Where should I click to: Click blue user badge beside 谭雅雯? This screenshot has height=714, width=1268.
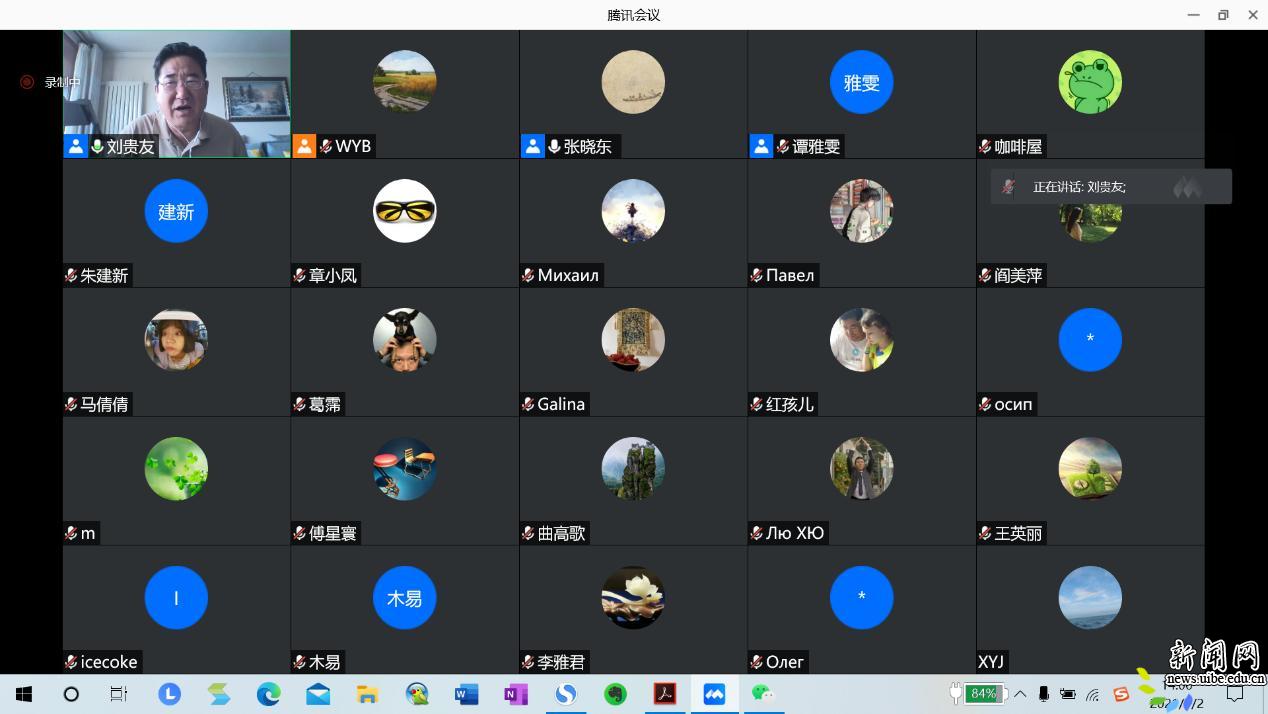click(x=761, y=146)
